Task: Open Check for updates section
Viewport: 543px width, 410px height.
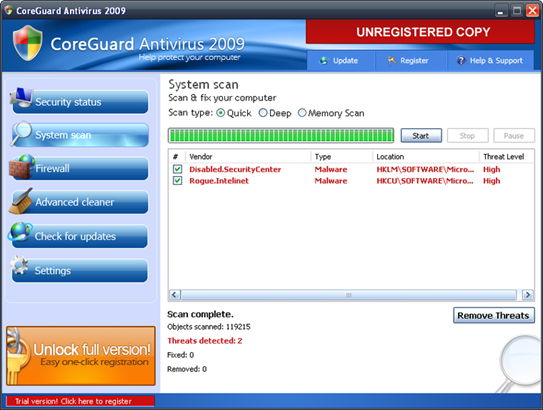Action: (x=80, y=236)
